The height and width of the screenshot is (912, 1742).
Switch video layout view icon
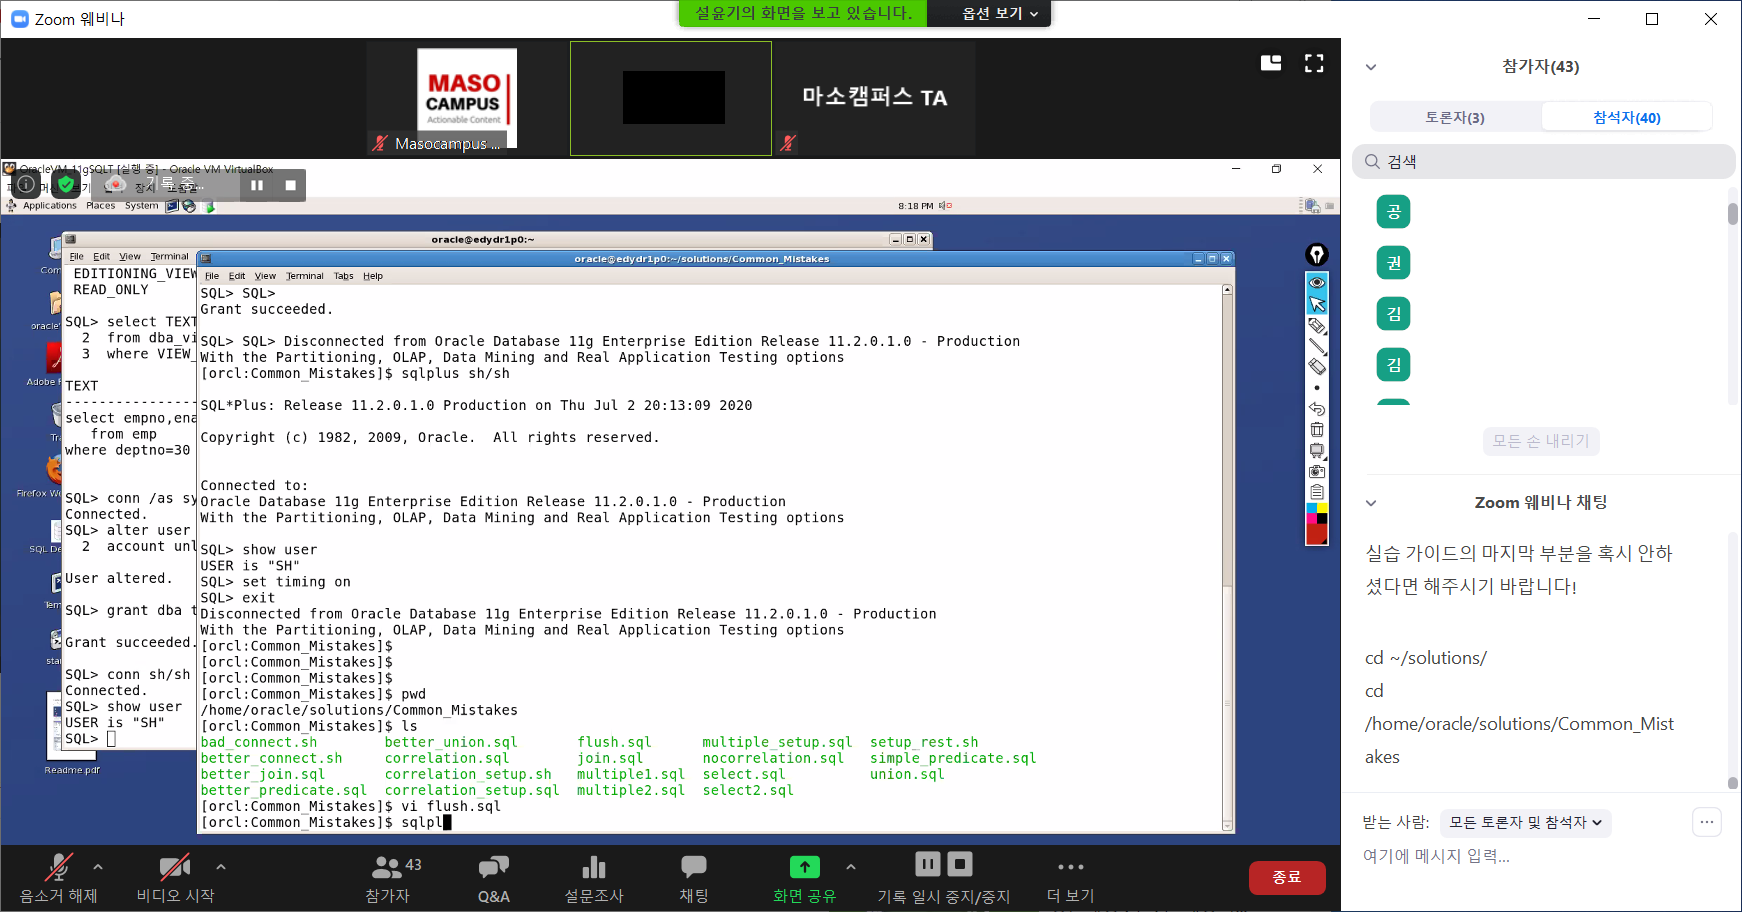(x=1271, y=64)
